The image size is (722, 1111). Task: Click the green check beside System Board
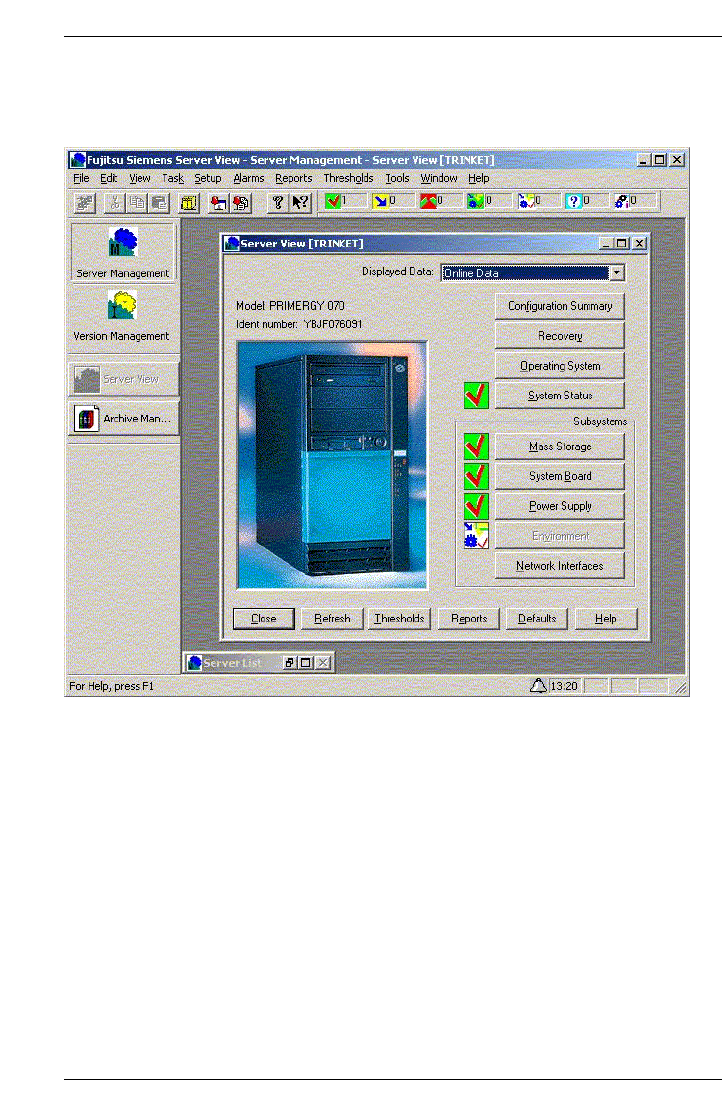point(476,476)
